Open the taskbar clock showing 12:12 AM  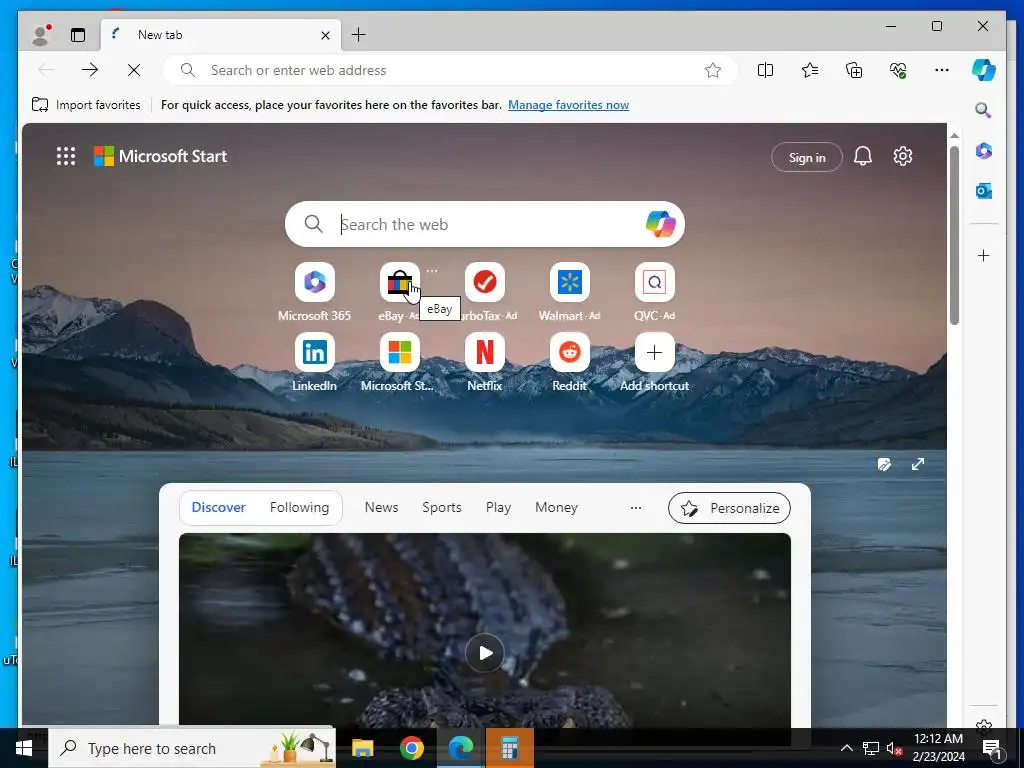pyautogui.click(x=938, y=748)
